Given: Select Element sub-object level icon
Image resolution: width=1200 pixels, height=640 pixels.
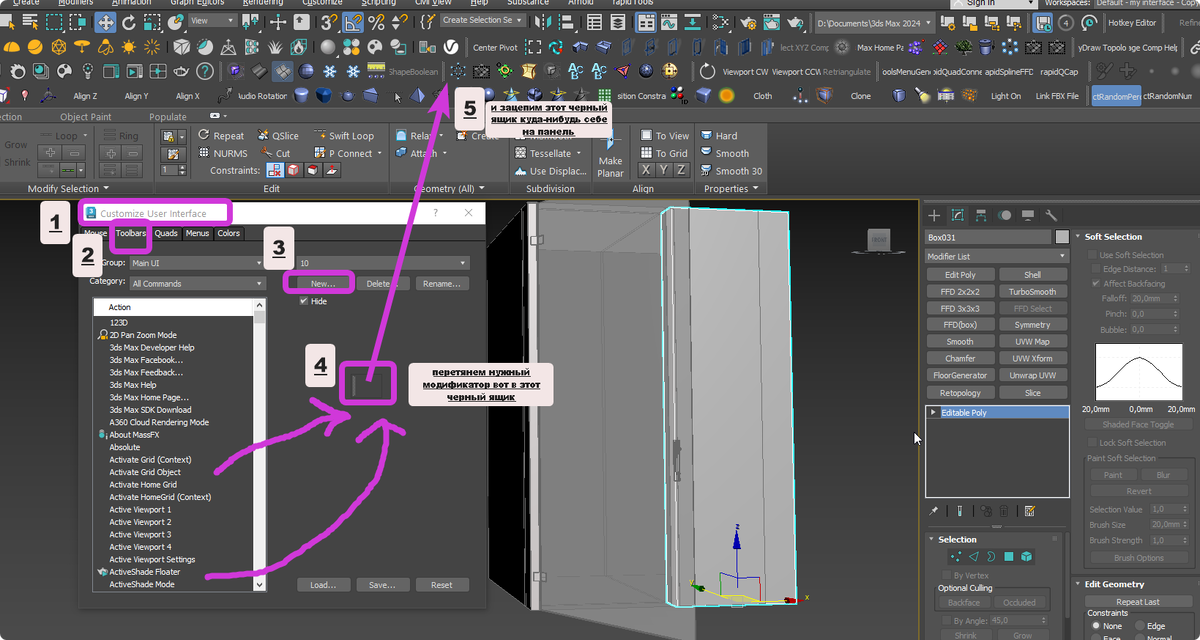Looking at the screenshot, I should tap(1026, 556).
